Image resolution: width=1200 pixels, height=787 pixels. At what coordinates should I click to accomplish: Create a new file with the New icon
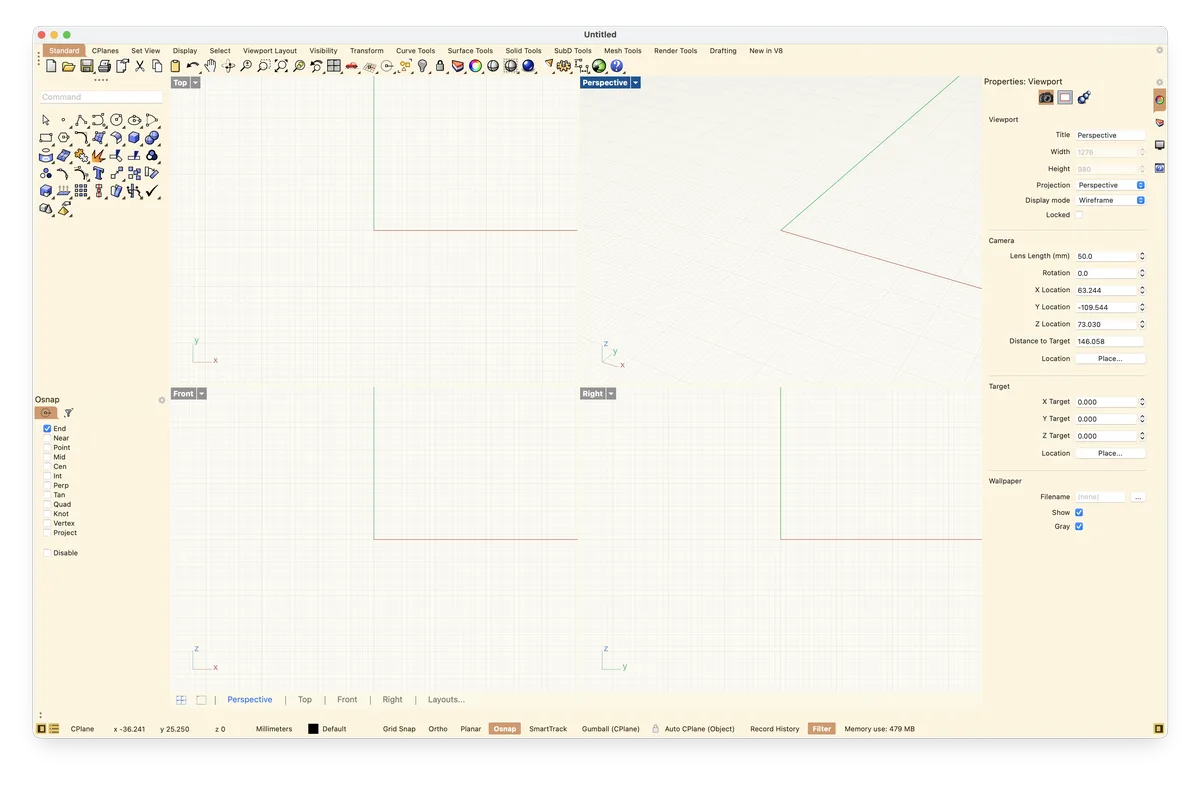pos(51,66)
